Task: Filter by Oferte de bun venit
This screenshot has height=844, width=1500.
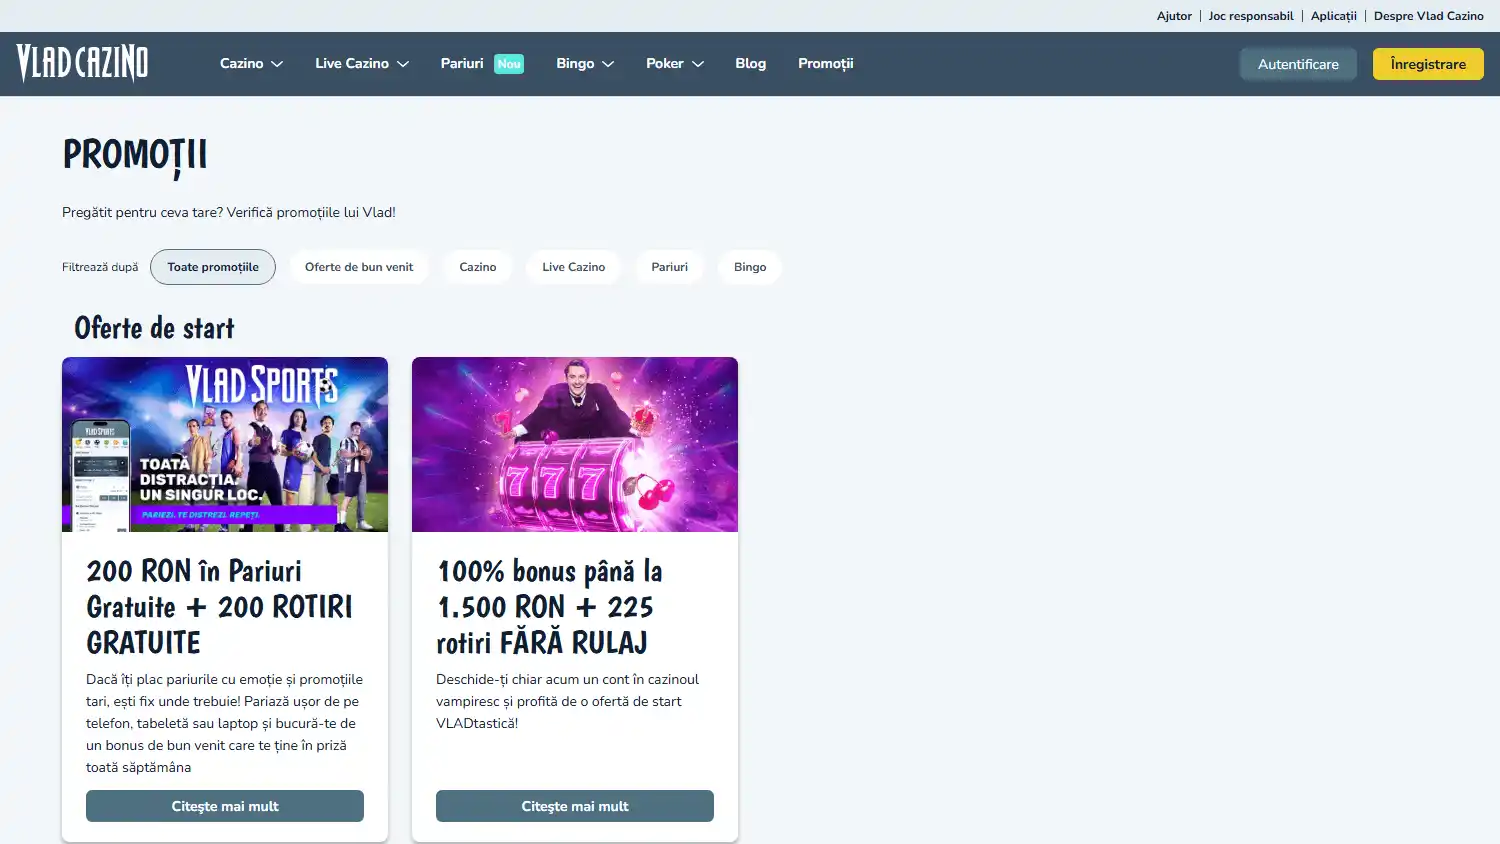Action: pos(359,267)
